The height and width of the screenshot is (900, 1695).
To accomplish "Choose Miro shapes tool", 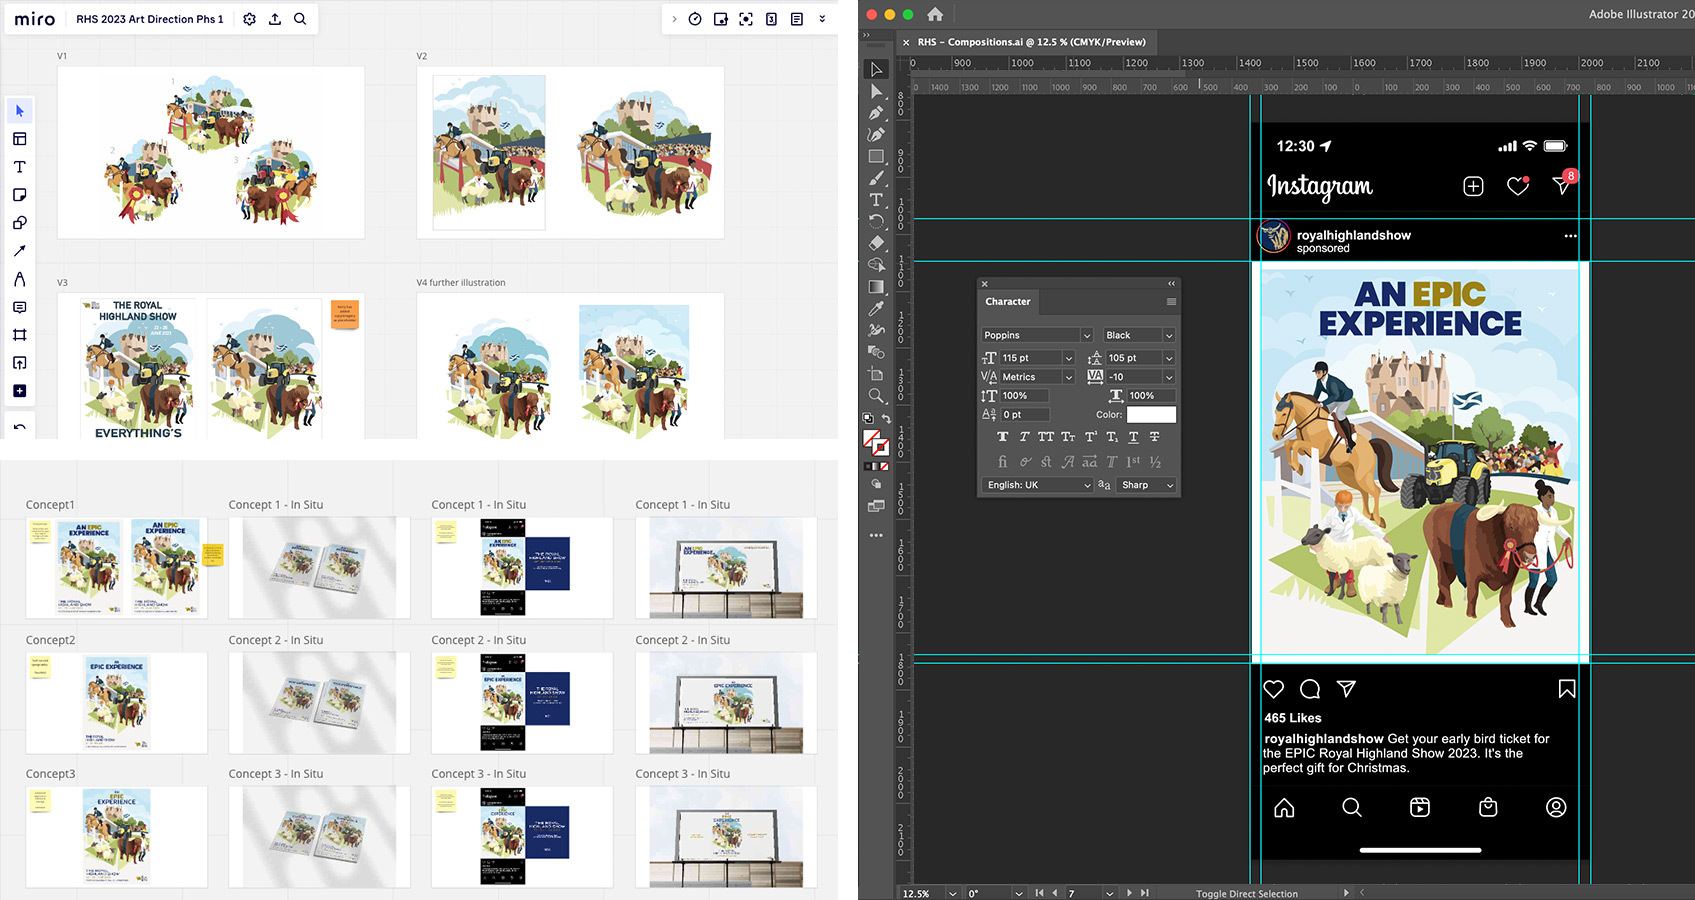I will (19, 223).
